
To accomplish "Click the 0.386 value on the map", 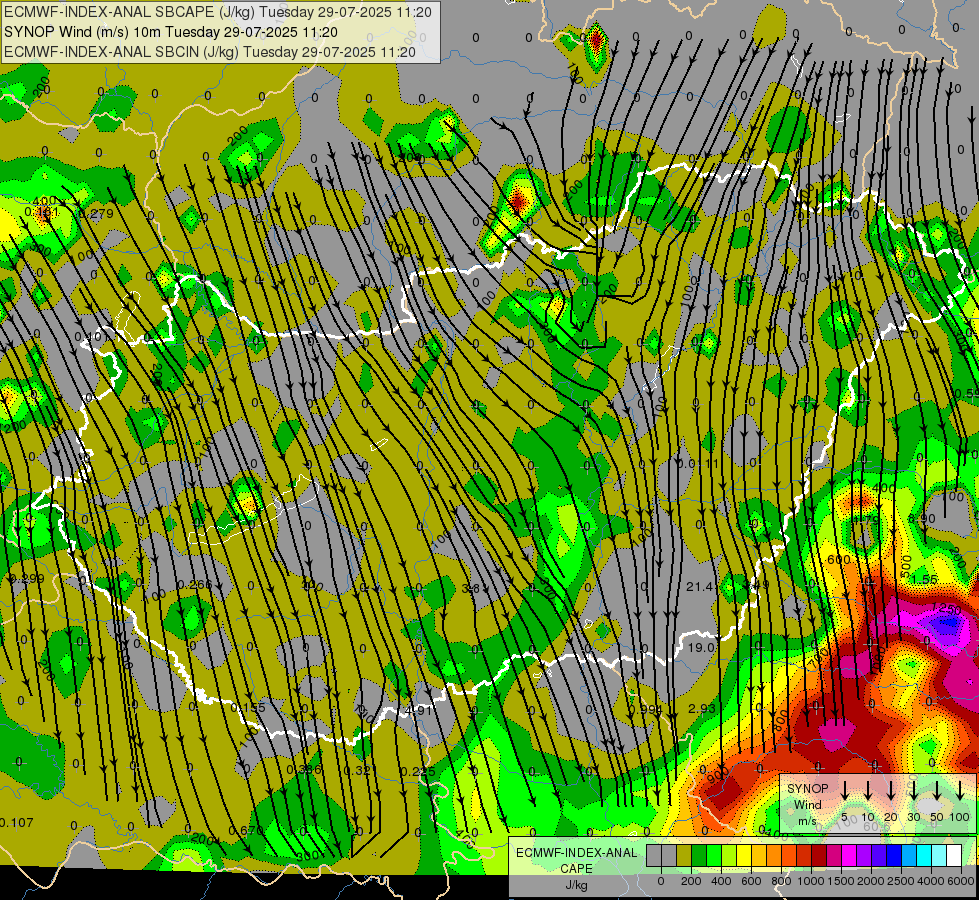I will pos(303,769).
